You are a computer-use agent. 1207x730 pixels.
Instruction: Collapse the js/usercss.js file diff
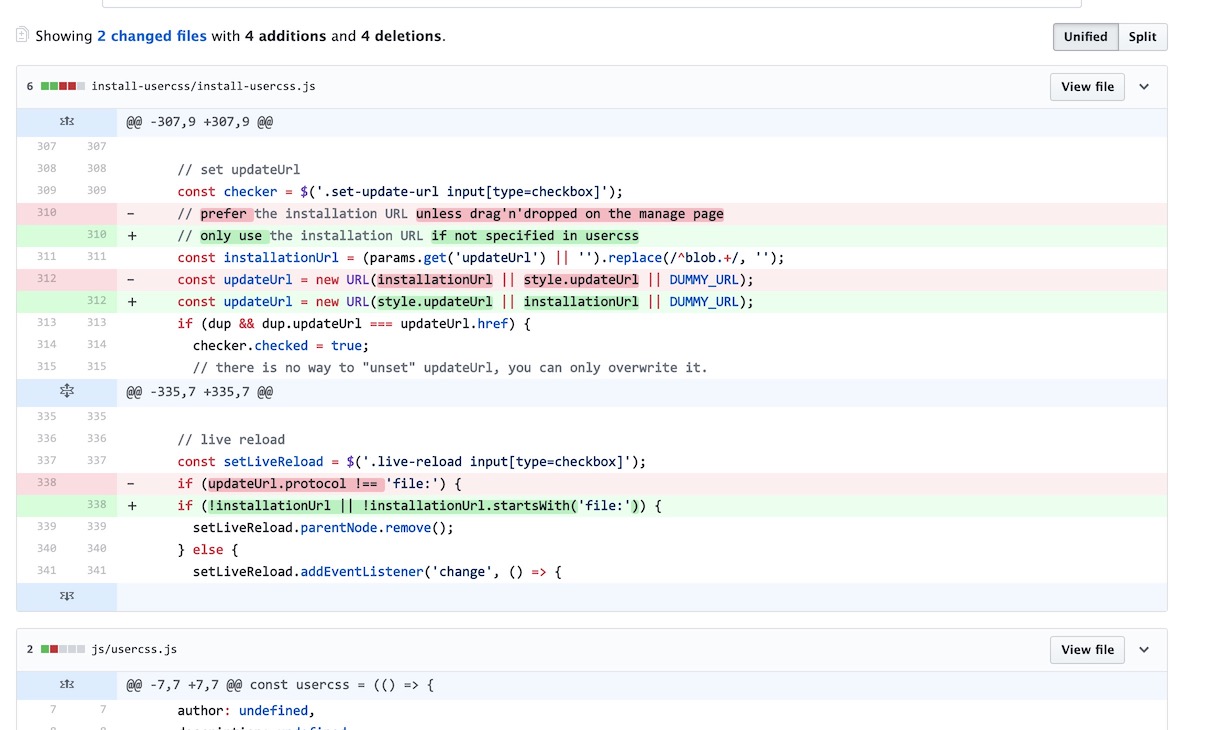[x=1144, y=650]
